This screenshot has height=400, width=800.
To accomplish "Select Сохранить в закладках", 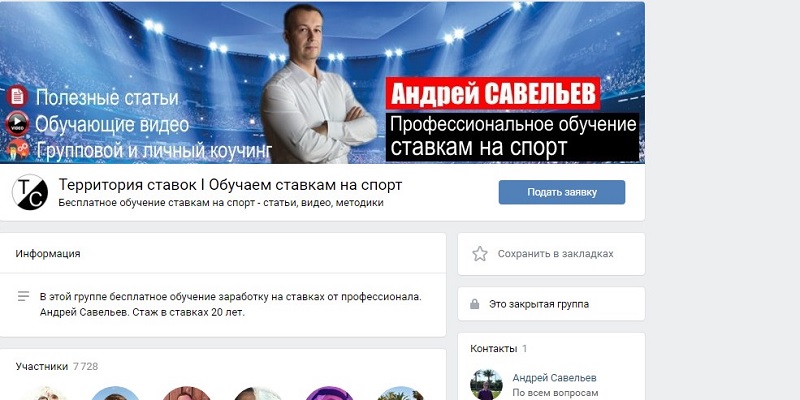I will point(556,254).
